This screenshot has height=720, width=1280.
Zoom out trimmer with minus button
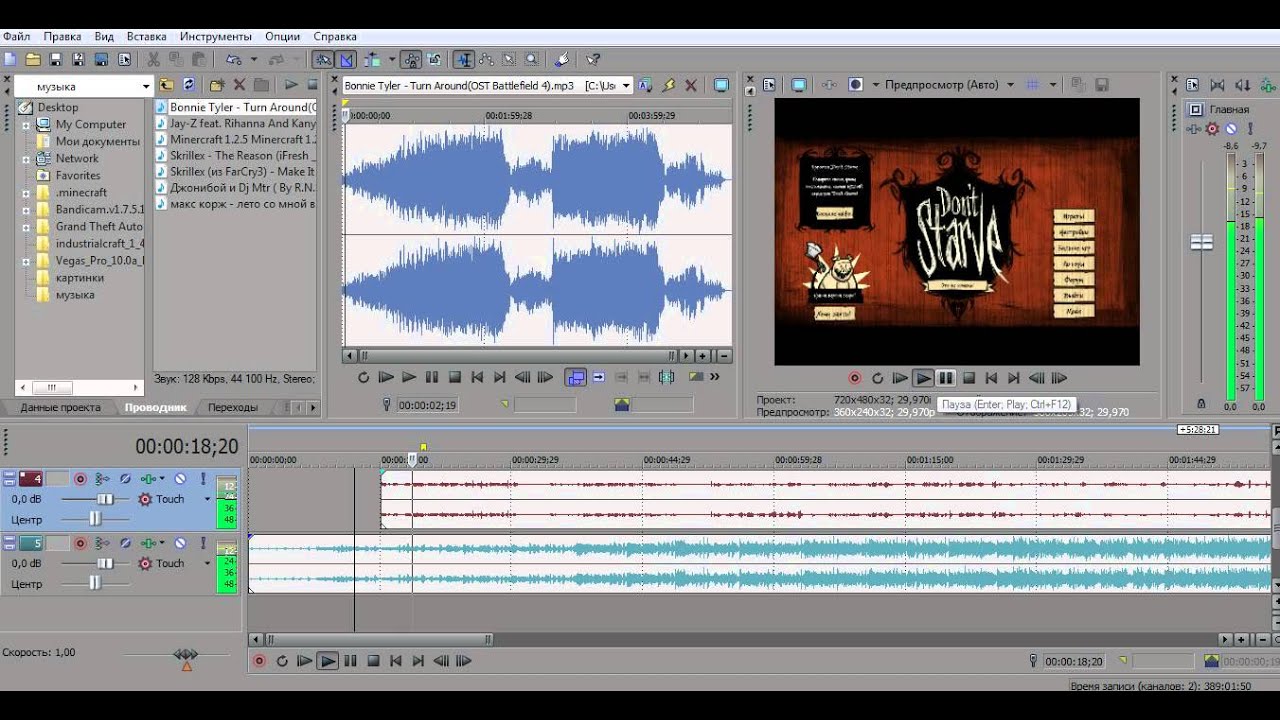click(x=724, y=355)
